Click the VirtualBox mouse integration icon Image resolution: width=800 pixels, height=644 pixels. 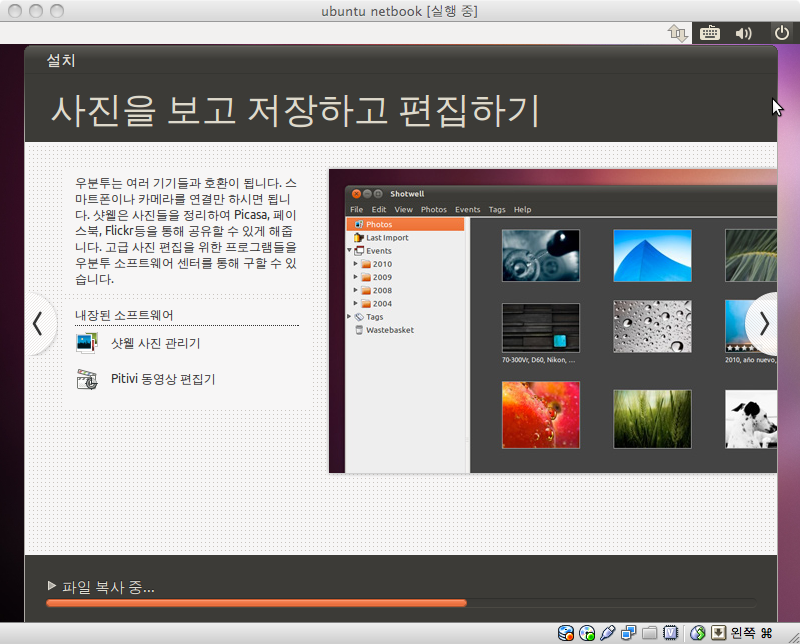[697, 633]
